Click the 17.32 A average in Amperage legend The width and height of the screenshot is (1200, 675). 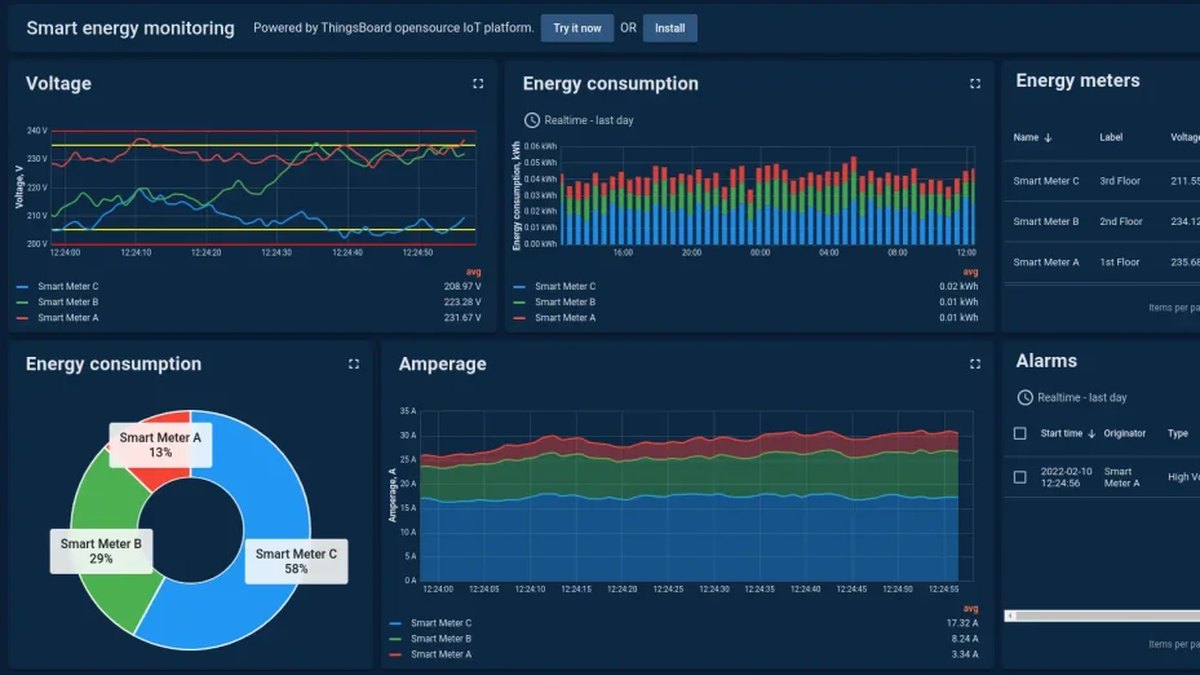(962, 623)
